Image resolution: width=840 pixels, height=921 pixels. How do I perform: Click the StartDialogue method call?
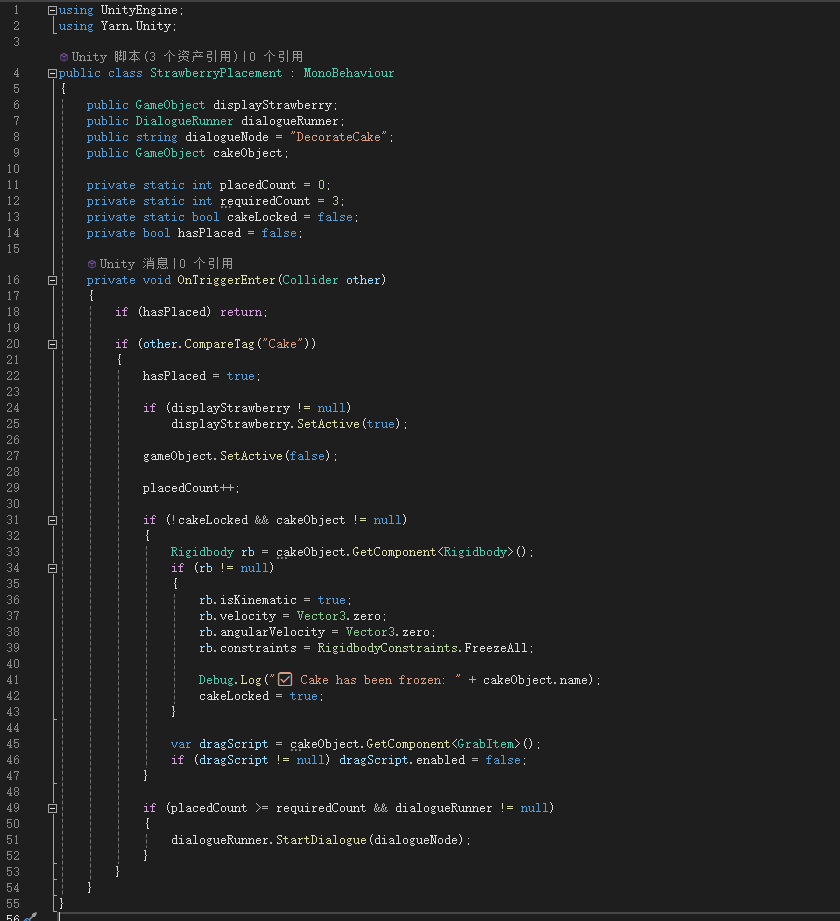[x=321, y=840]
